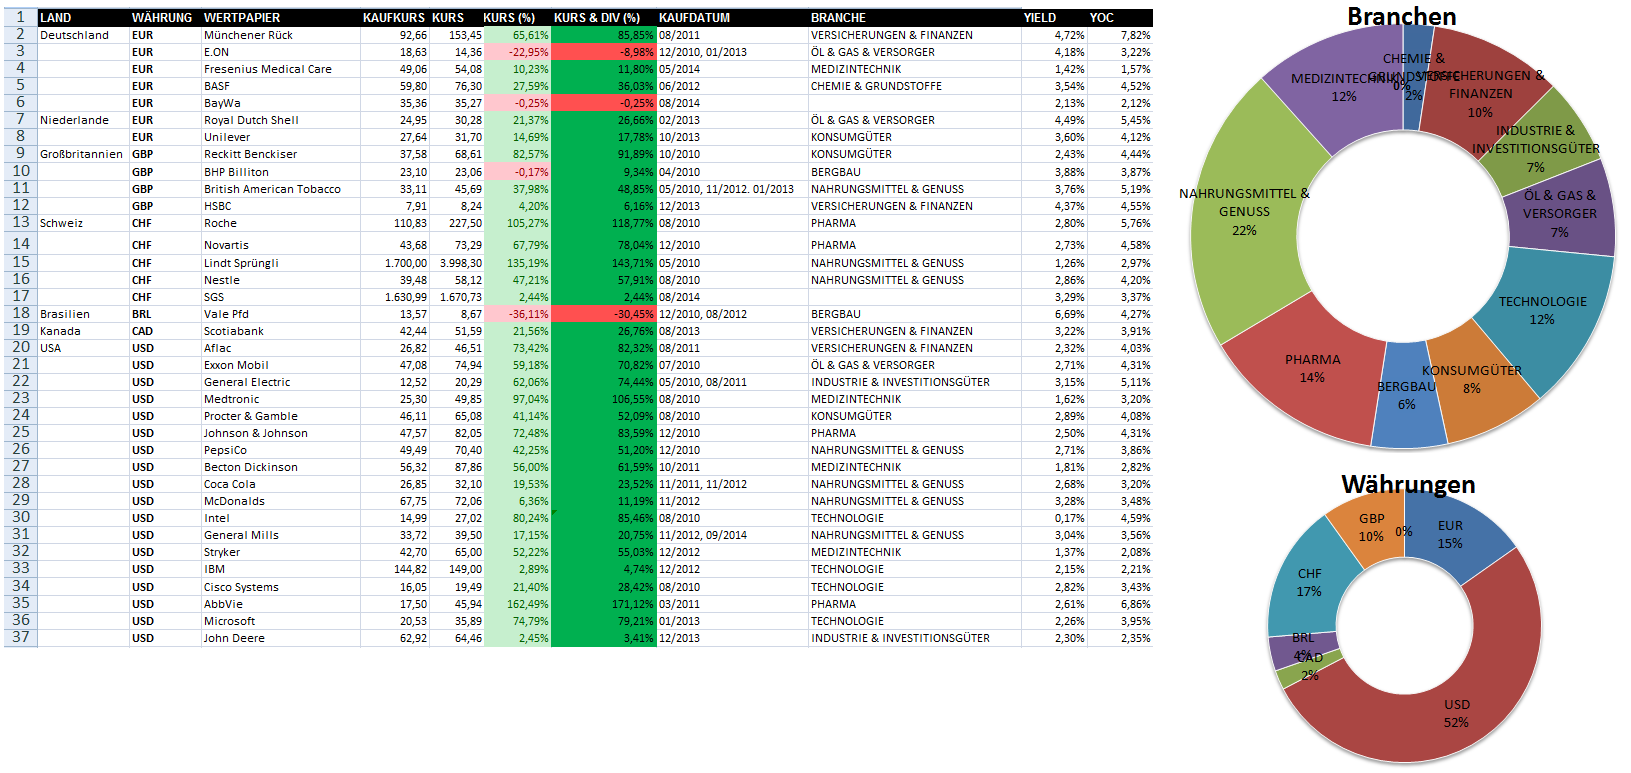Click the KAUFKURS column header
The image size is (1631, 773).
coord(394,18)
